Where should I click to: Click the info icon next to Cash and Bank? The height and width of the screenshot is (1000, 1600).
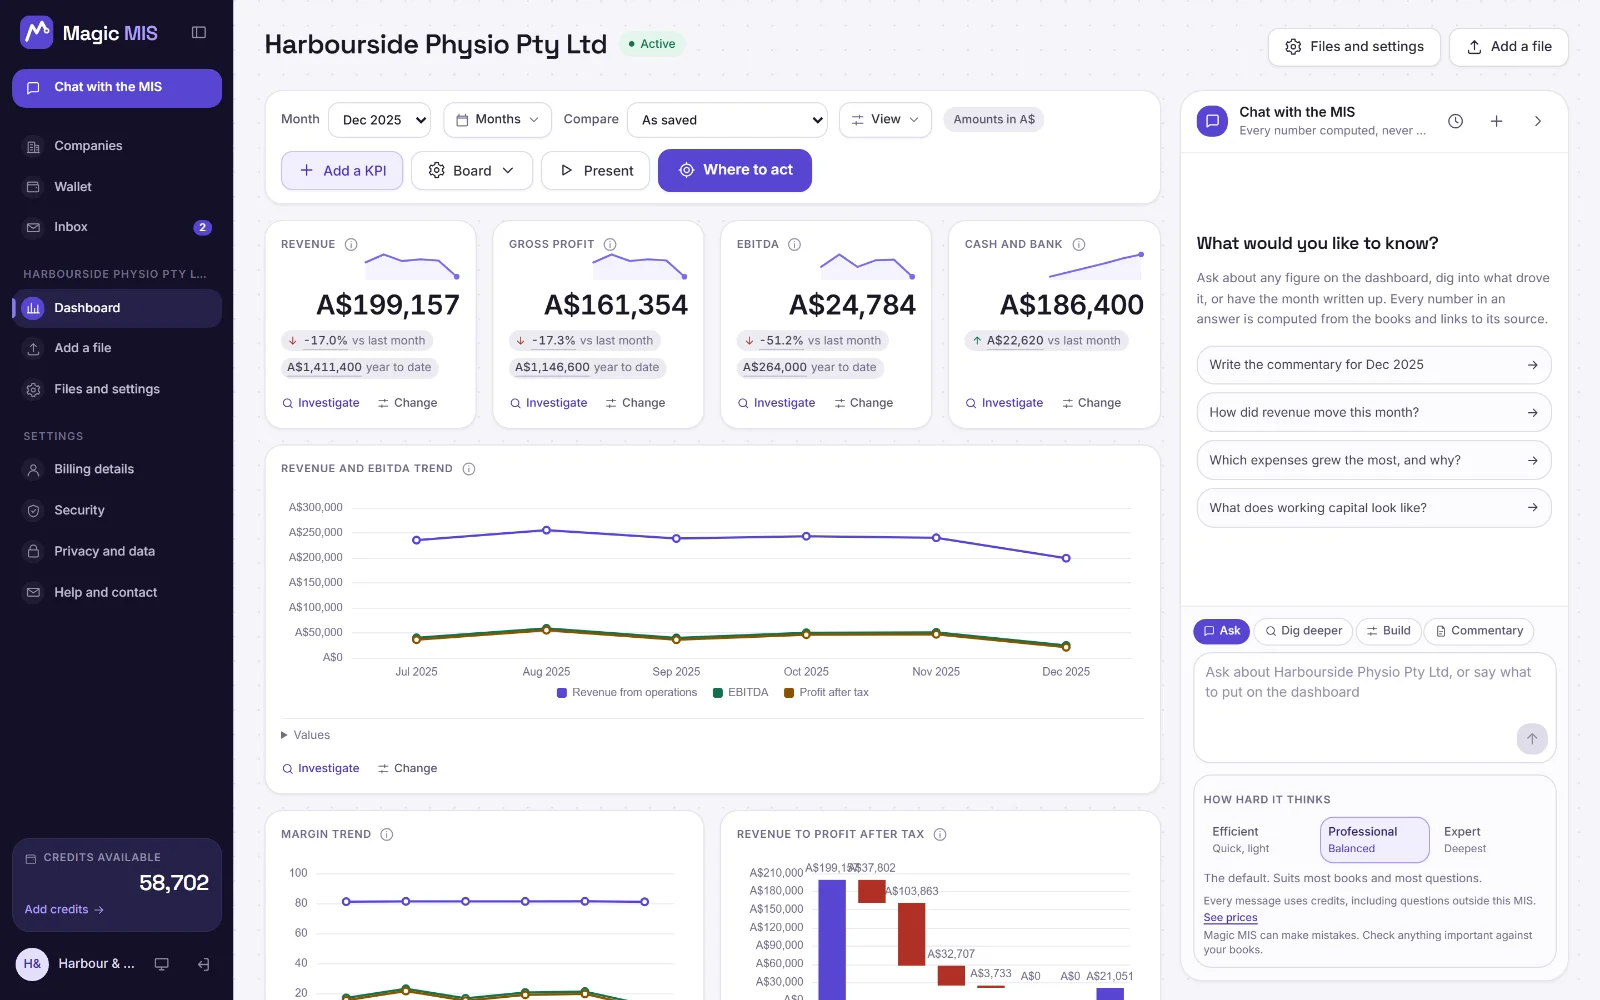pyautogui.click(x=1079, y=244)
